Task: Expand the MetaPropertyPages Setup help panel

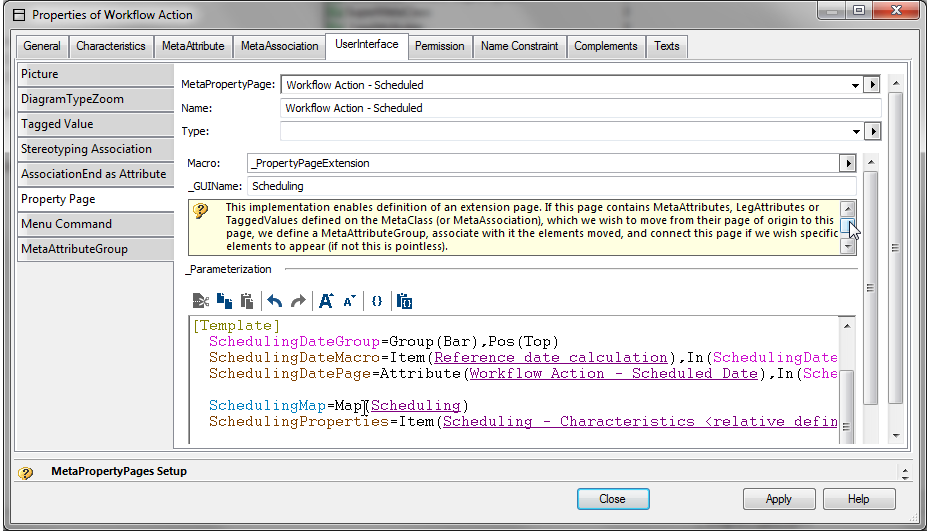Action: coord(905,472)
